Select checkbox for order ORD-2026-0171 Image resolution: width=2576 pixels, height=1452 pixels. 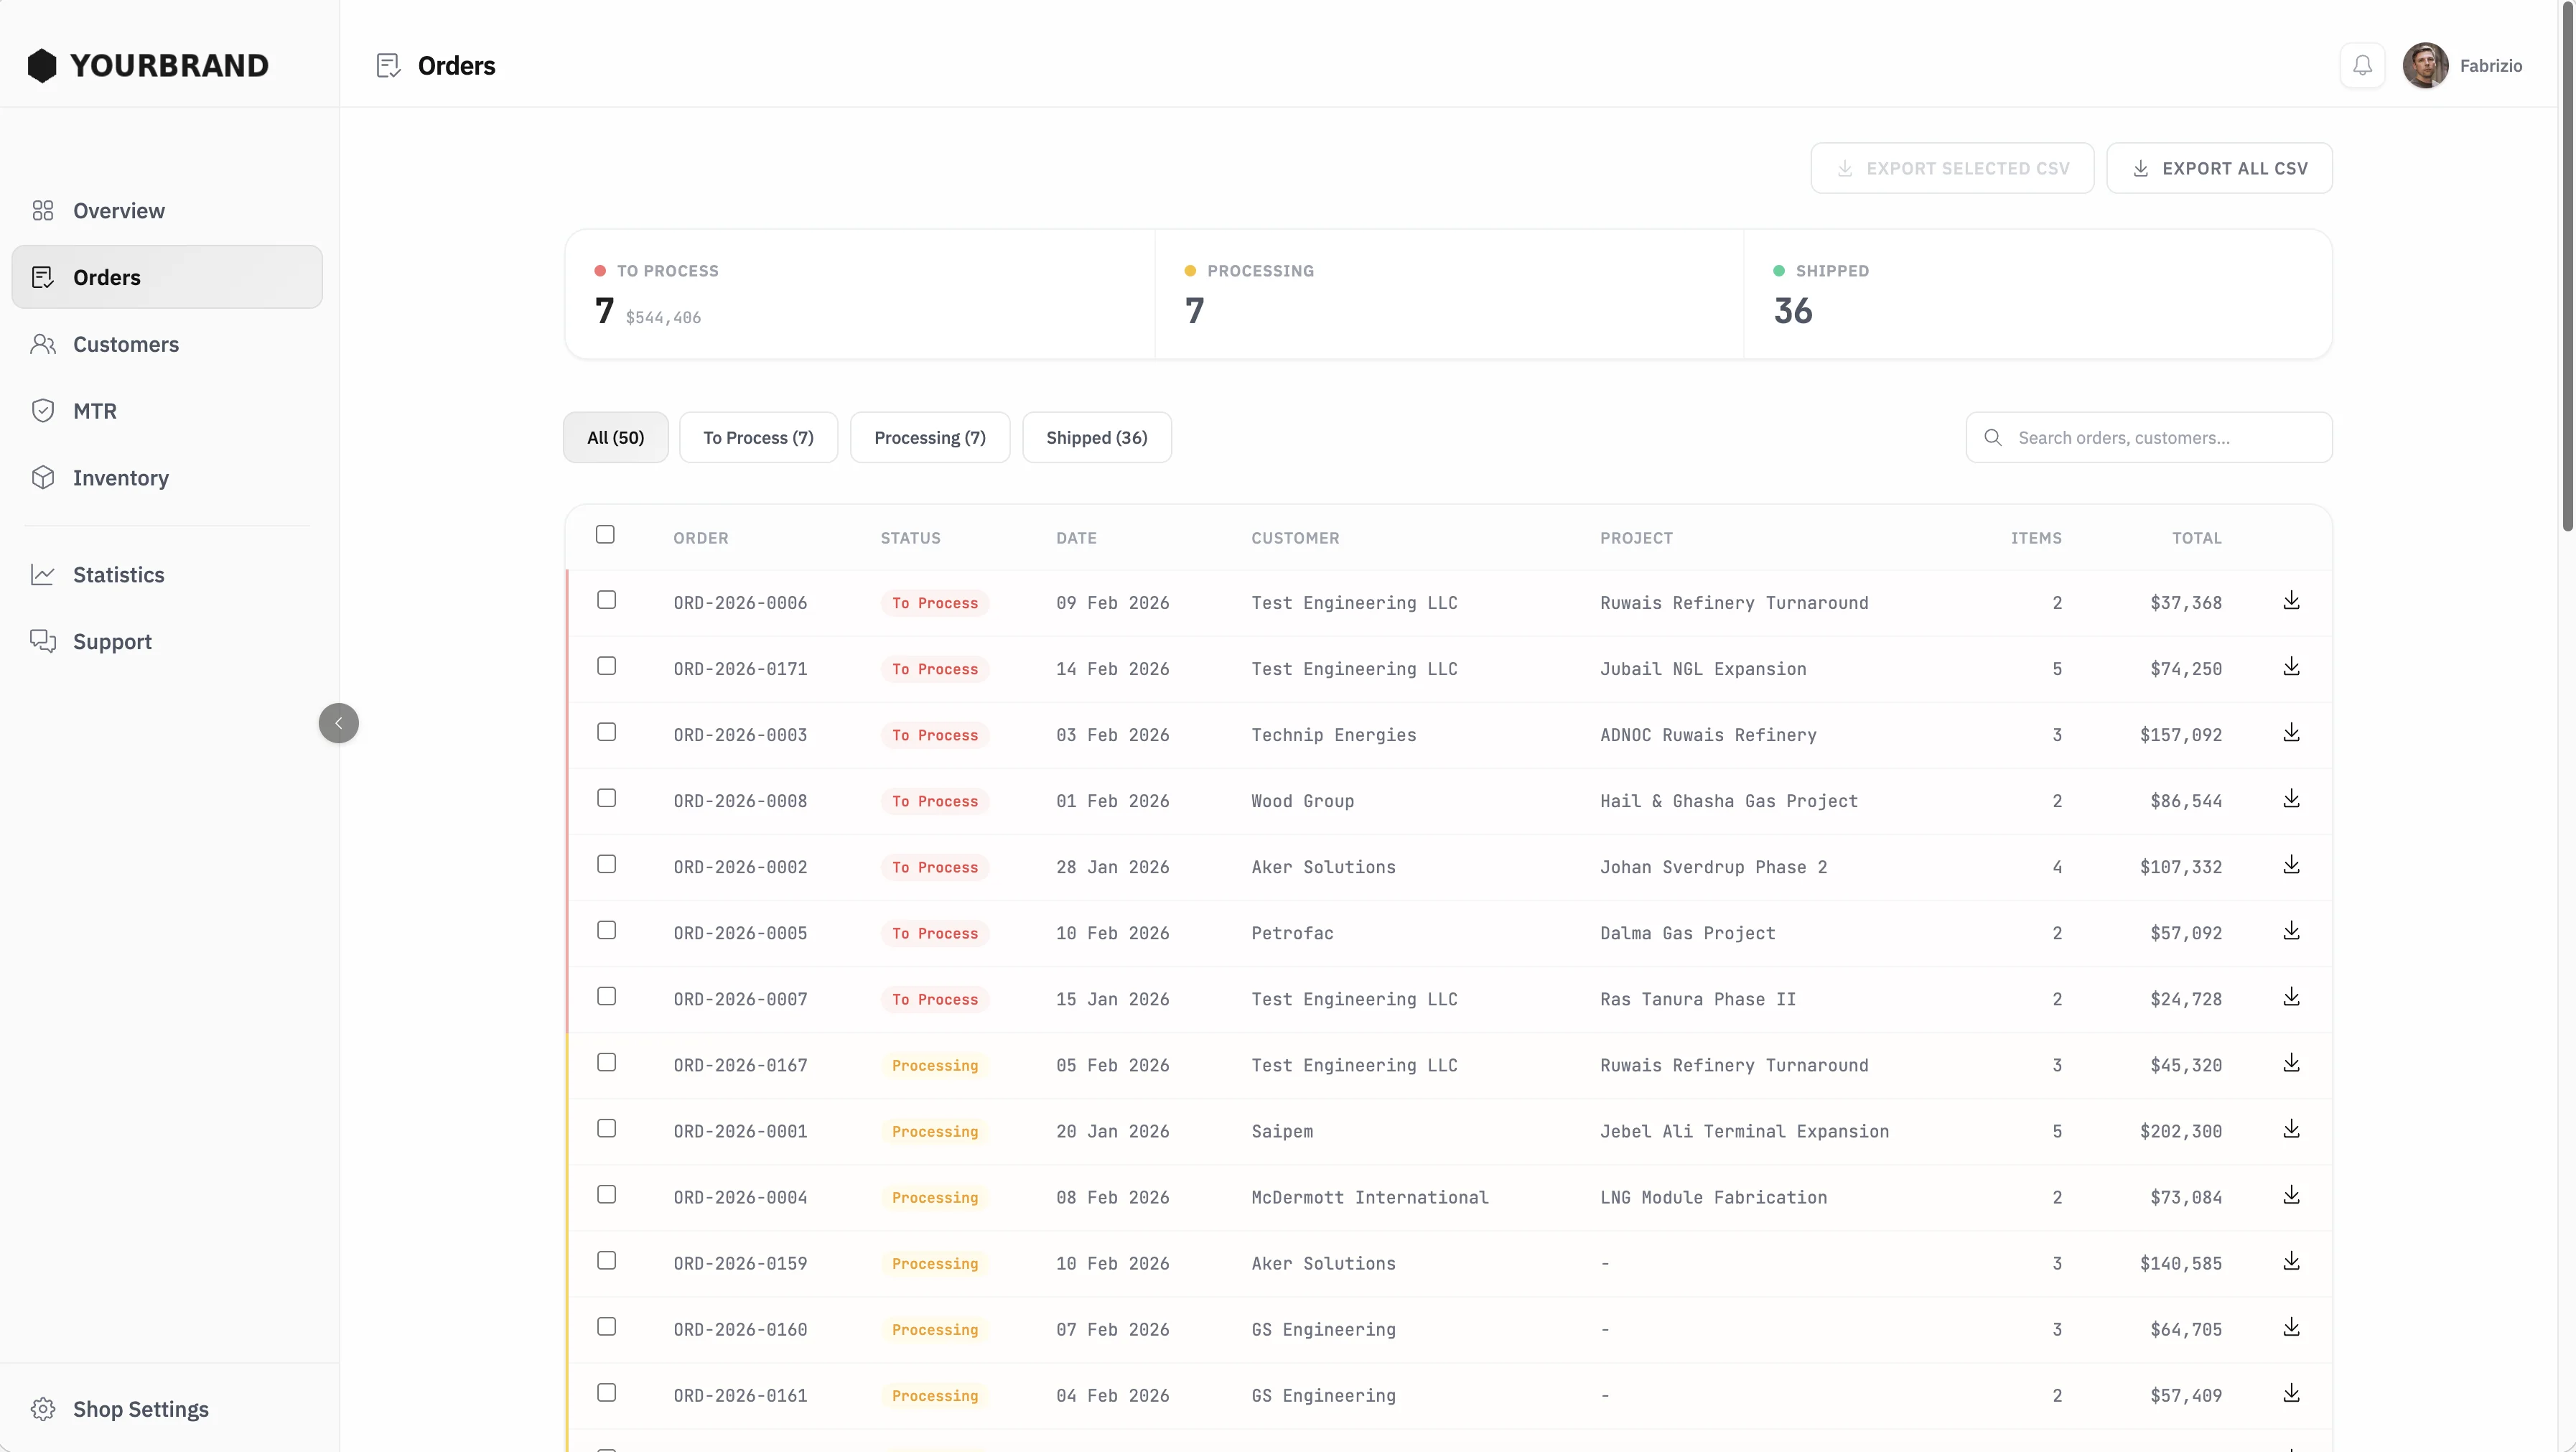point(606,666)
